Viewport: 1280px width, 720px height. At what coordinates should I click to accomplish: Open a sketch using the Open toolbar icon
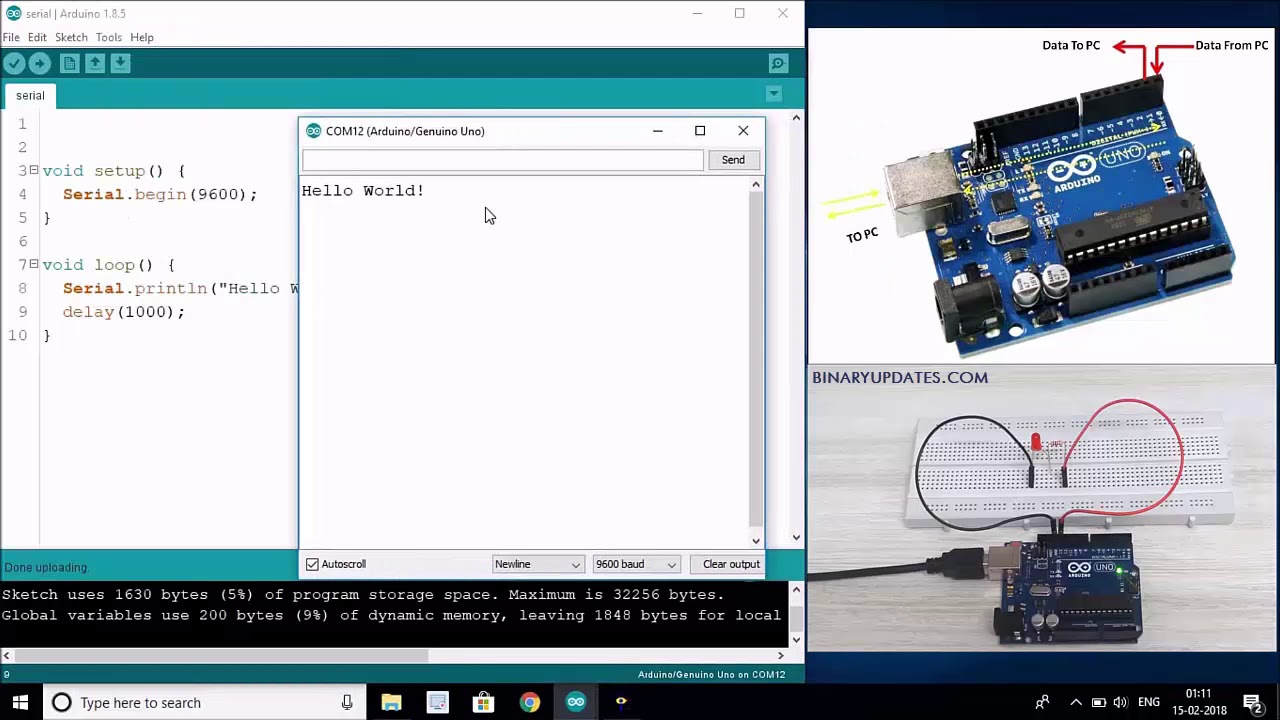click(95, 63)
